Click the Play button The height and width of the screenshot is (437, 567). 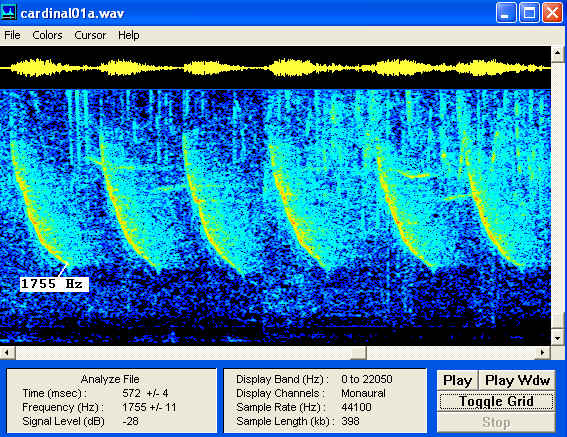click(x=457, y=381)
